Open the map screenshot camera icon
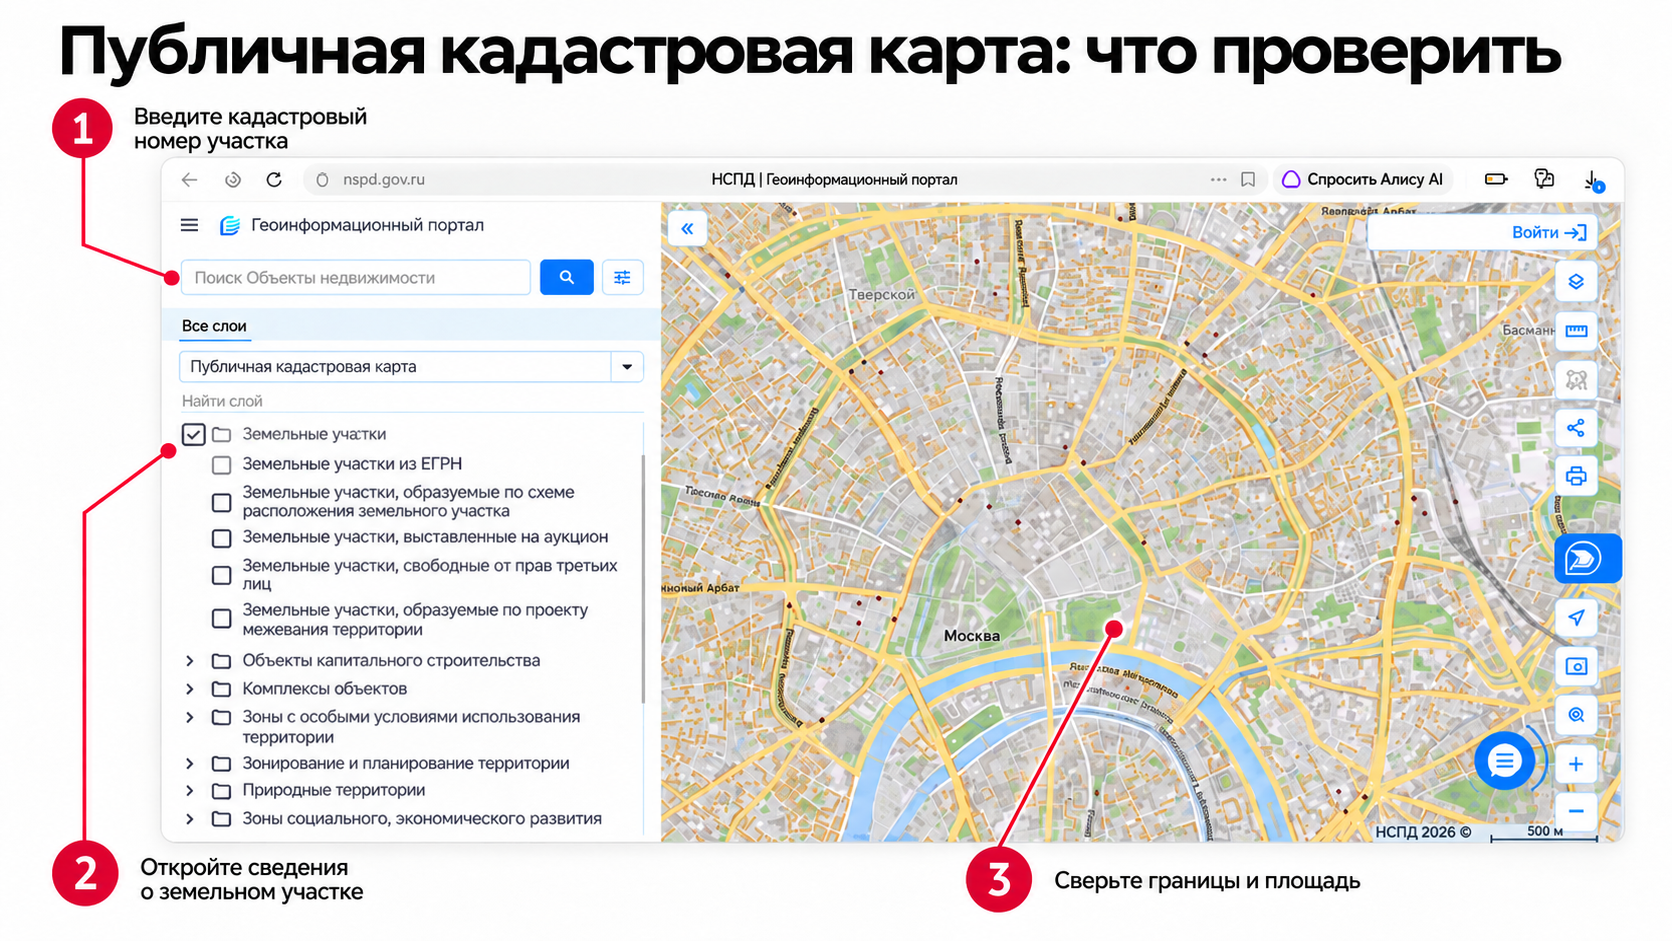This screenshot has height=941, width=1672. 1576,667
